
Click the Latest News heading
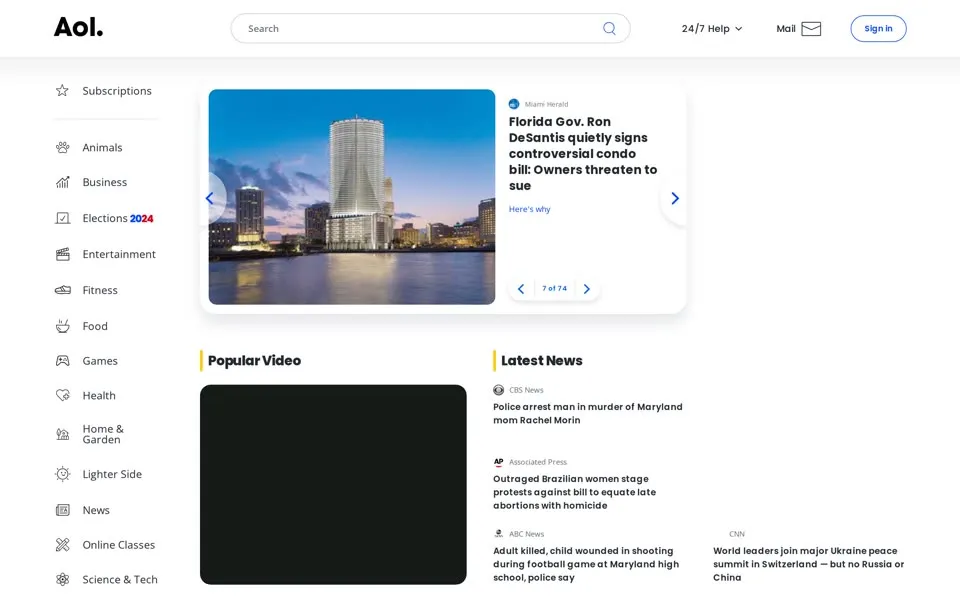point(541,361)
